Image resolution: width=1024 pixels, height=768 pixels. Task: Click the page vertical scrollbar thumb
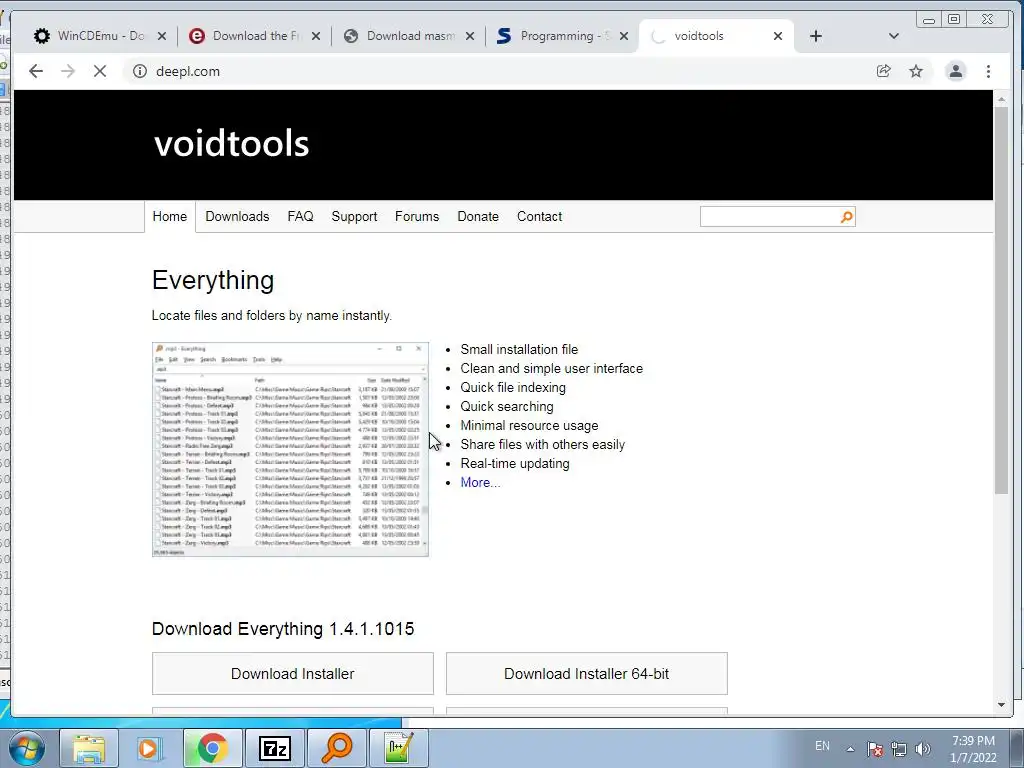1001,299
